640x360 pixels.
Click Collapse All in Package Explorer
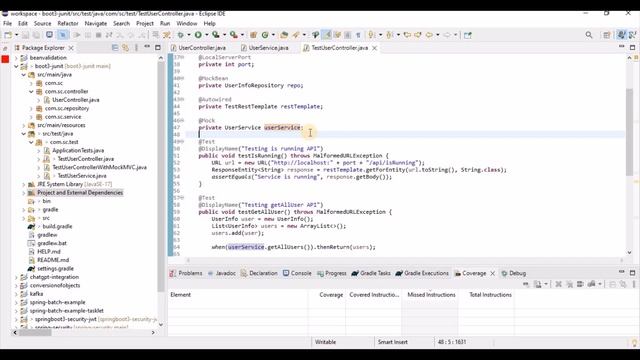pyautogui.click(x=115, y=48)
